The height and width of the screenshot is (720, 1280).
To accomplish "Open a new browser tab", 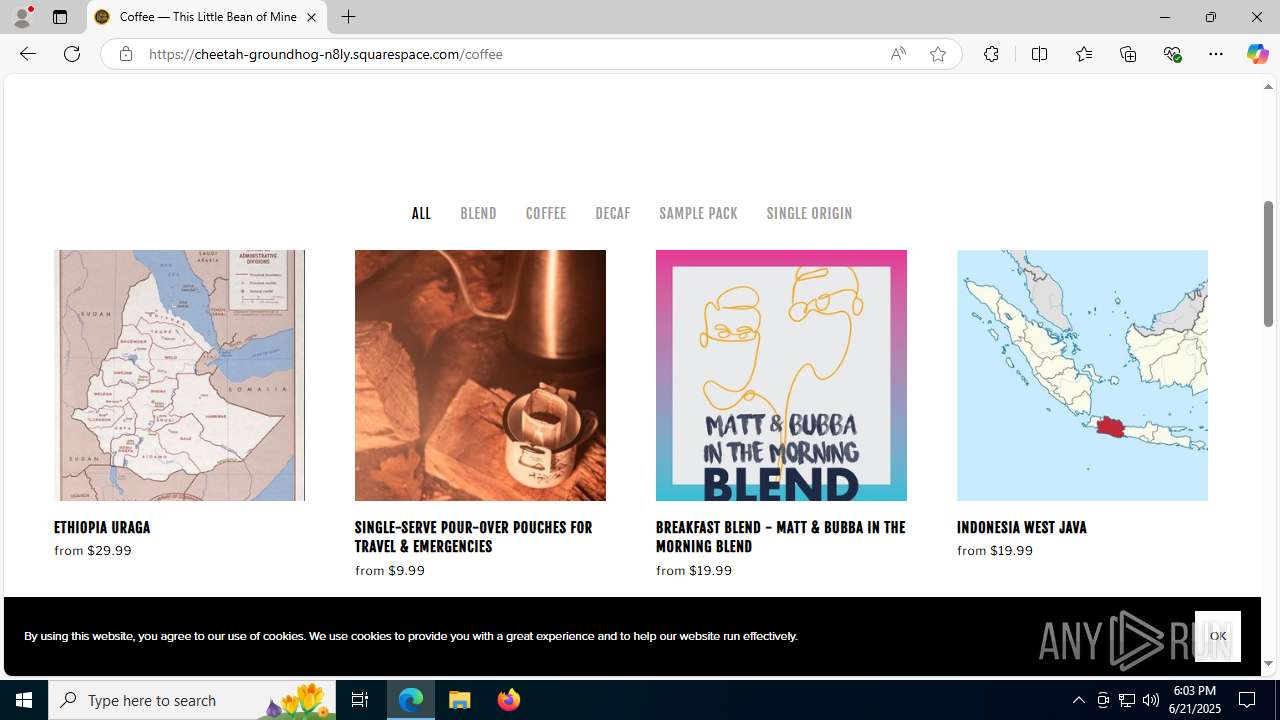I will [x=348, y=17].
